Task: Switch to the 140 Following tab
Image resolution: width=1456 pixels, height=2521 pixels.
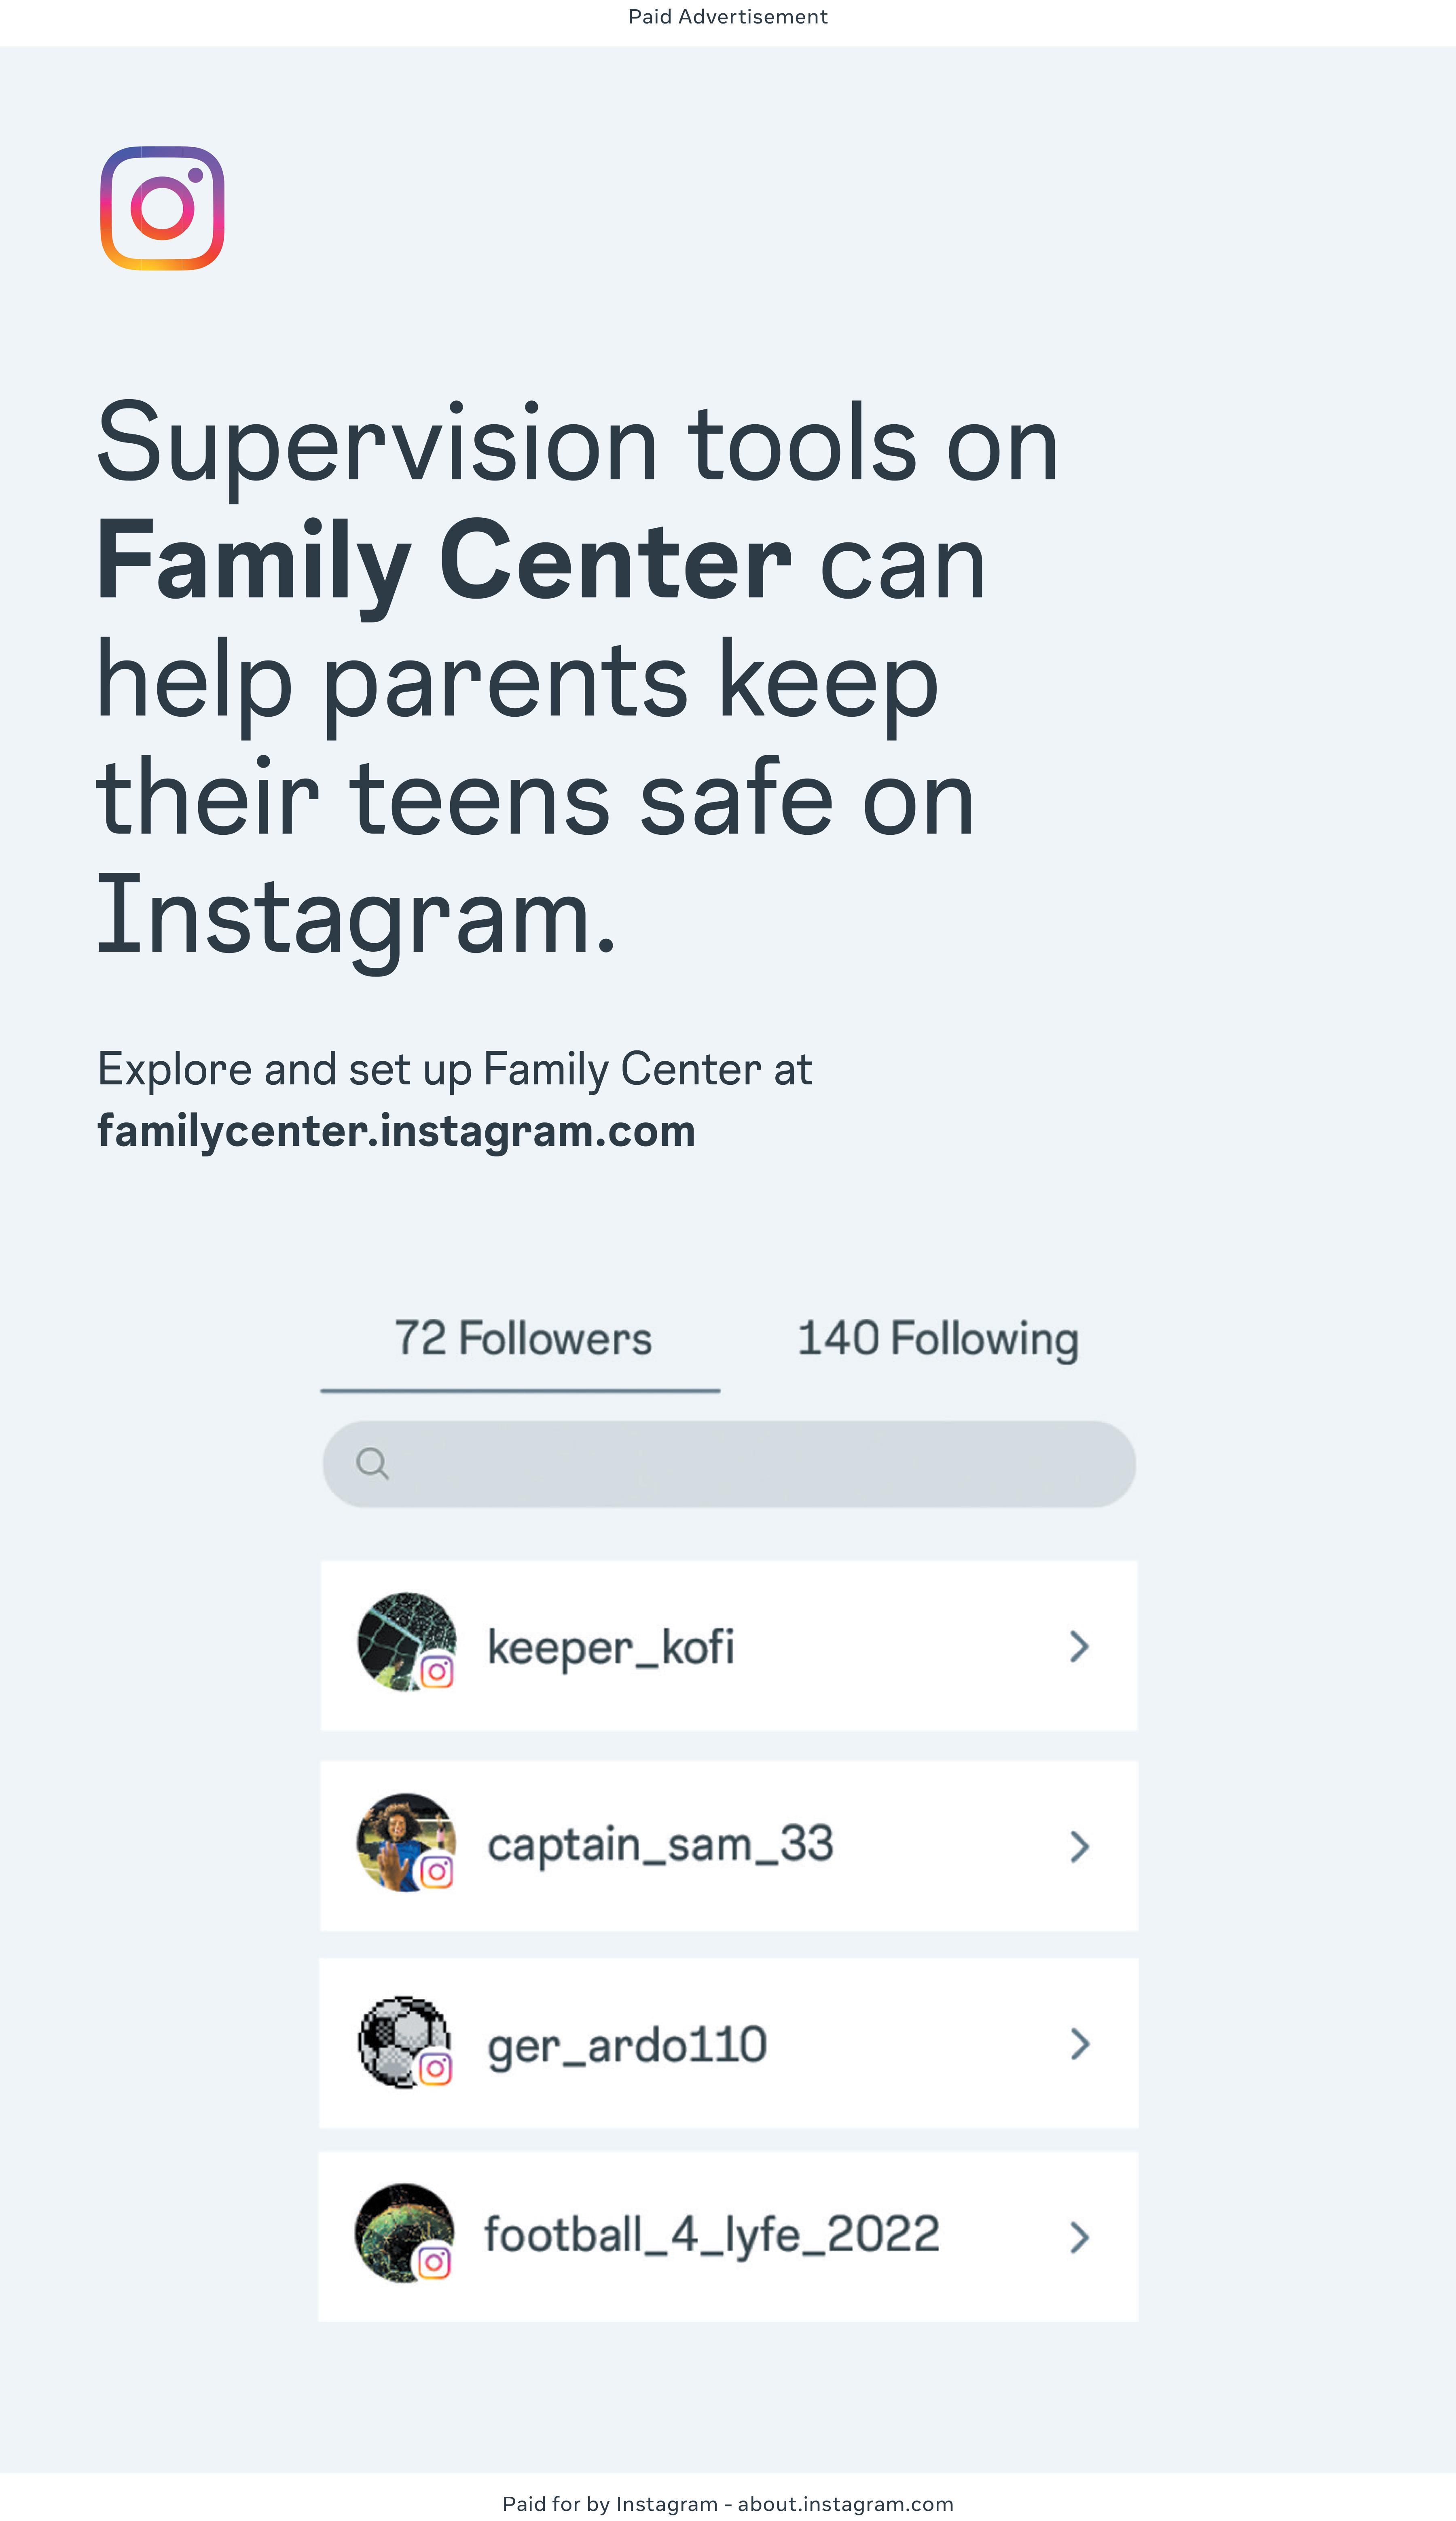Action: [x=938, y=1339]
